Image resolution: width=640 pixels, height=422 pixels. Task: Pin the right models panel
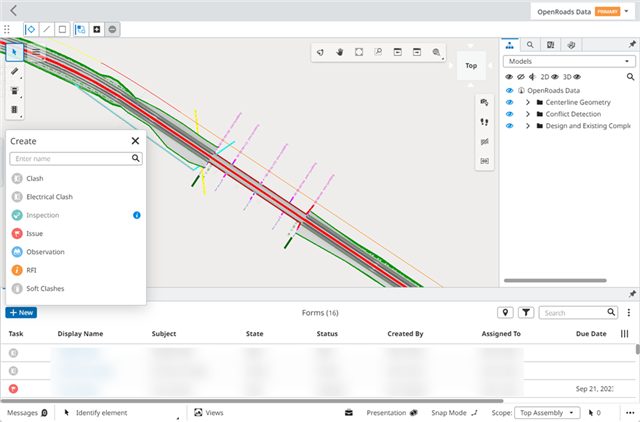632,44
